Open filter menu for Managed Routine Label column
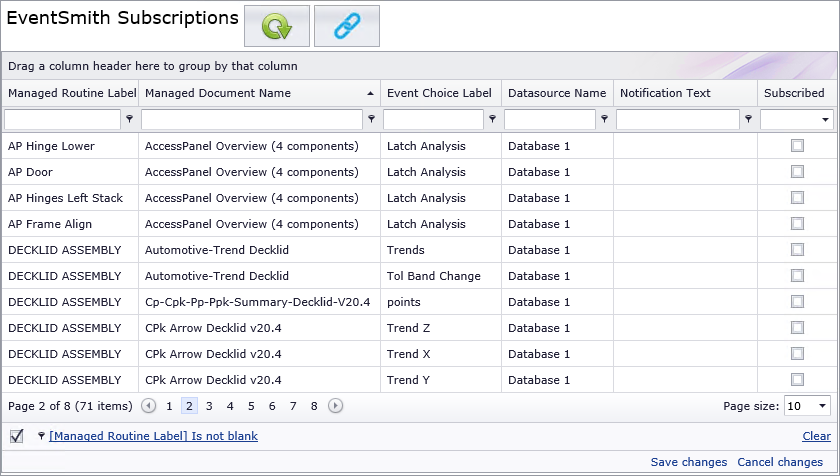The image size is (840, 476). tap(129, 119)
